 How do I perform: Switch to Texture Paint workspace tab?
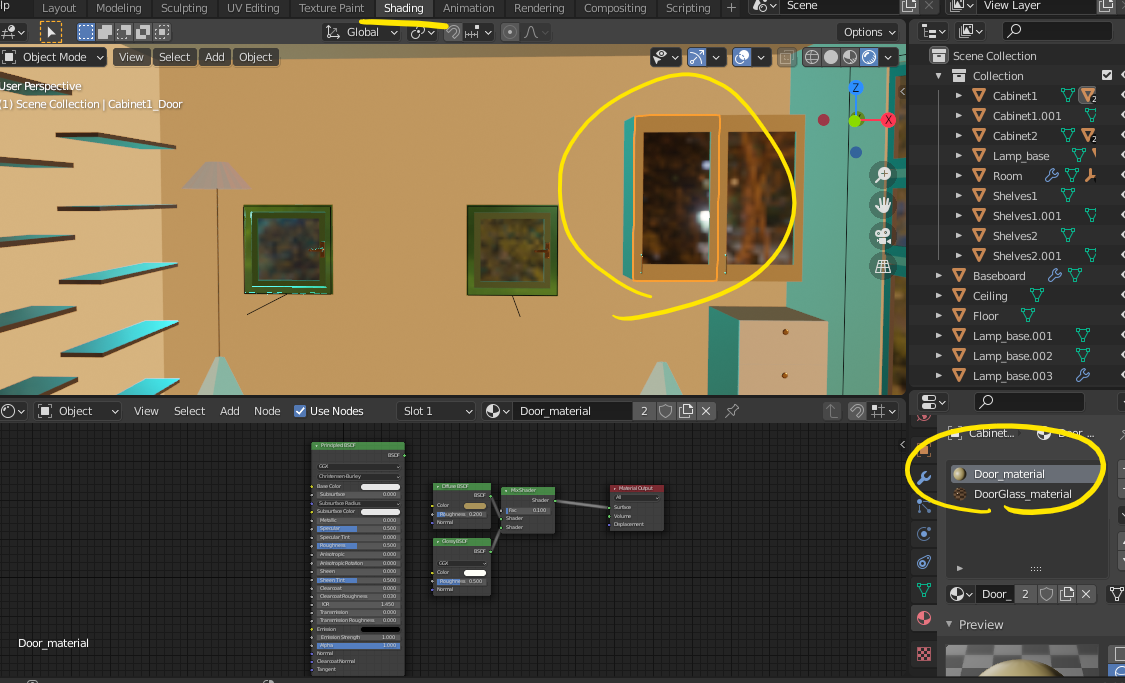(331, 8)
